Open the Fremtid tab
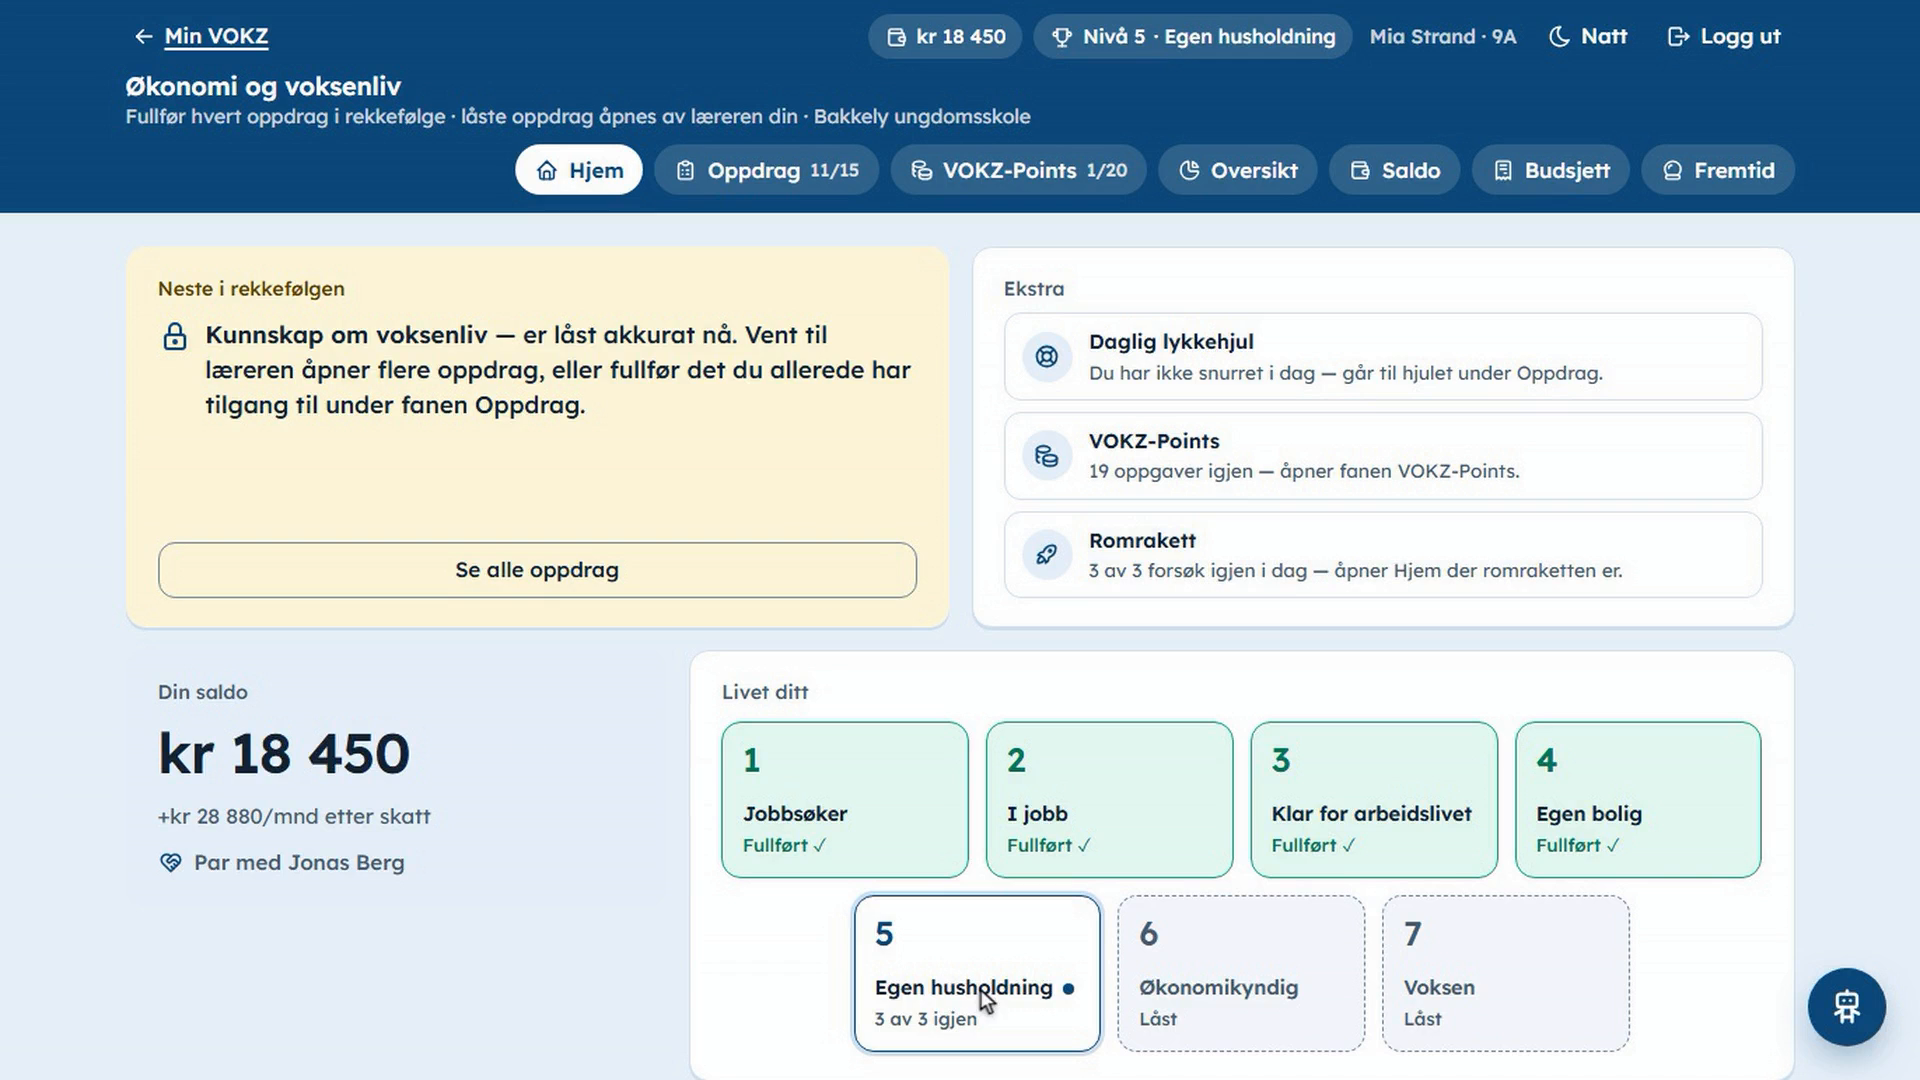1920x1080 pixels. (1718, 170)
